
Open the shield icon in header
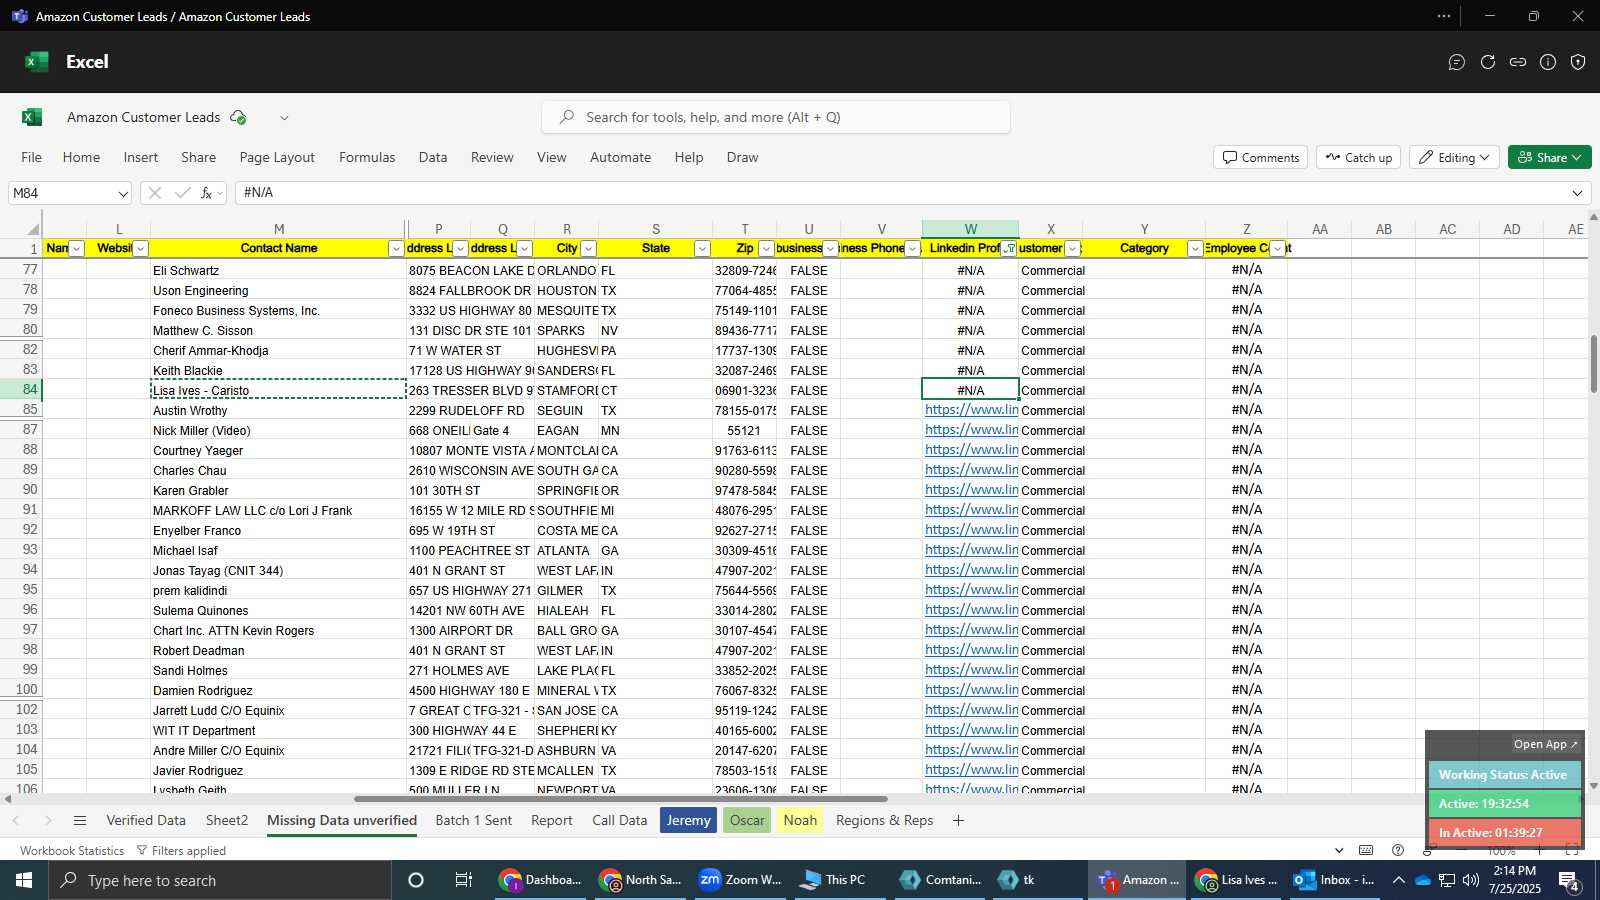[x=1578, y=62]
